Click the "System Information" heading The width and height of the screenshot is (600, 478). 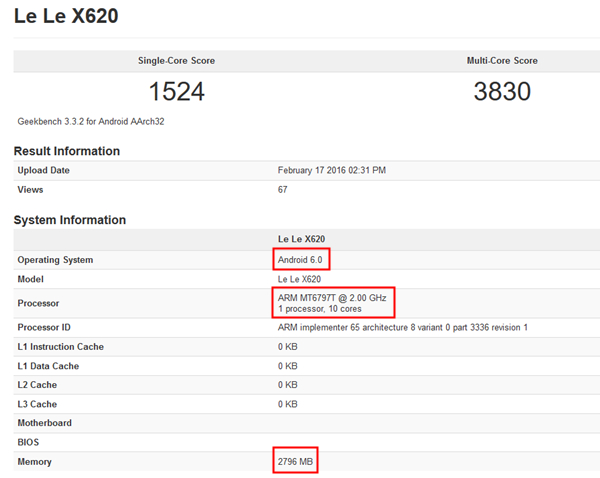[70, 220]
